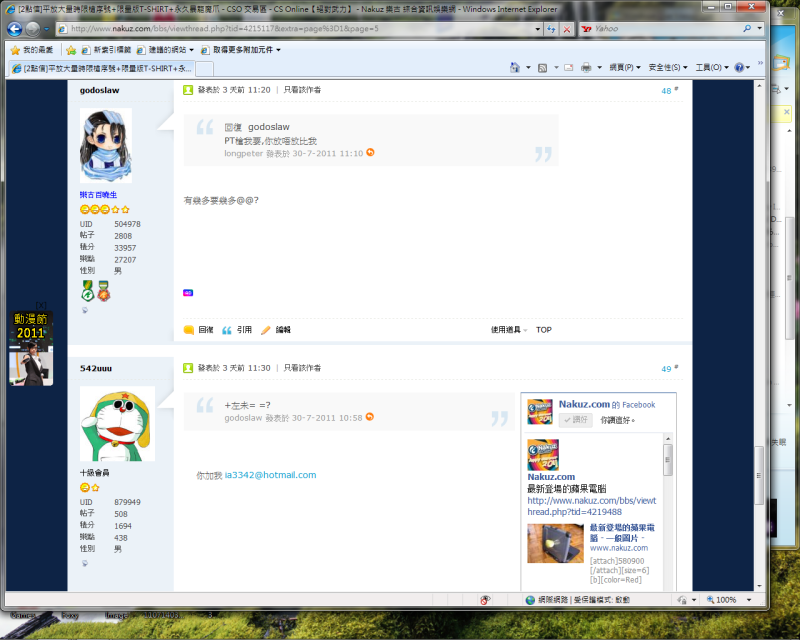Click the printer icon
This screenshot has width=800, height=640.
tap(586, 67)
